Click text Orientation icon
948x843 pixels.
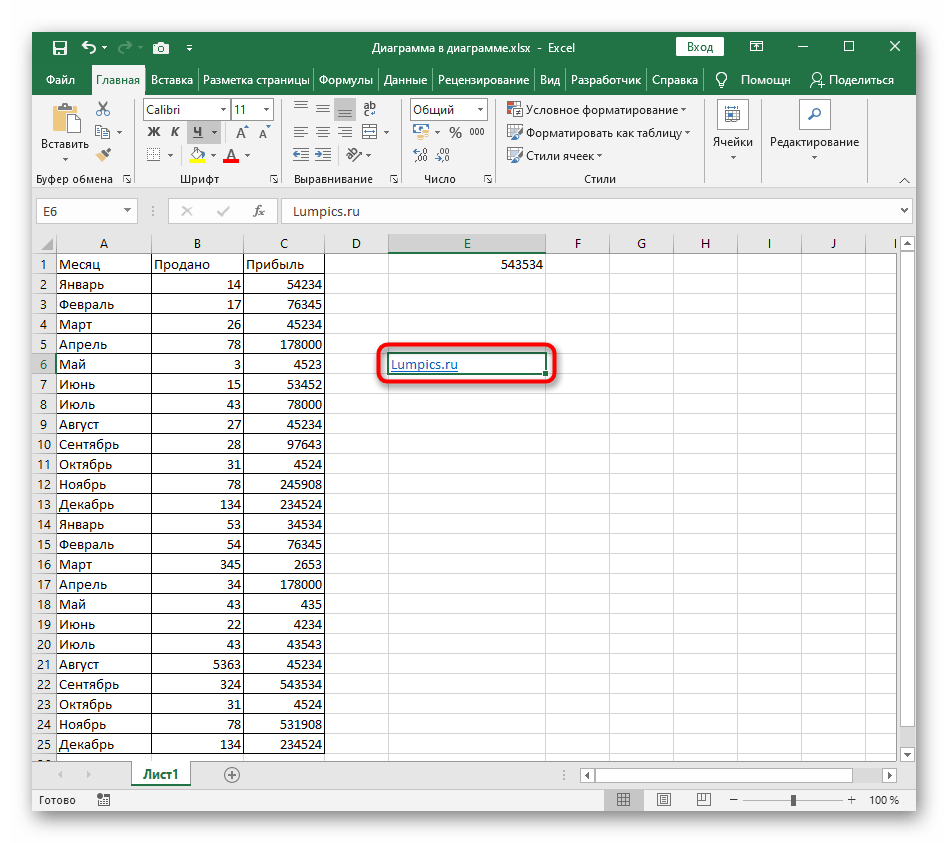point(354,155)
